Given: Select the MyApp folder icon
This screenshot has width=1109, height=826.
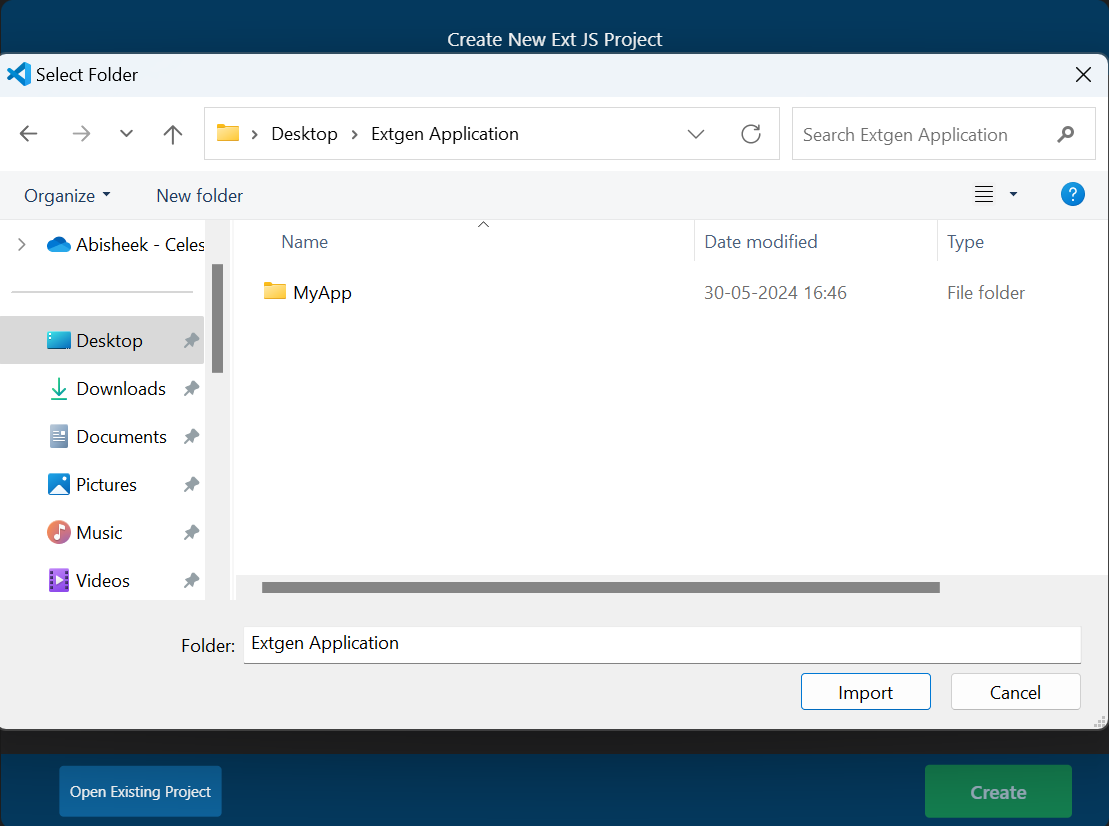Looking at the screenshot, I should 275,292.
